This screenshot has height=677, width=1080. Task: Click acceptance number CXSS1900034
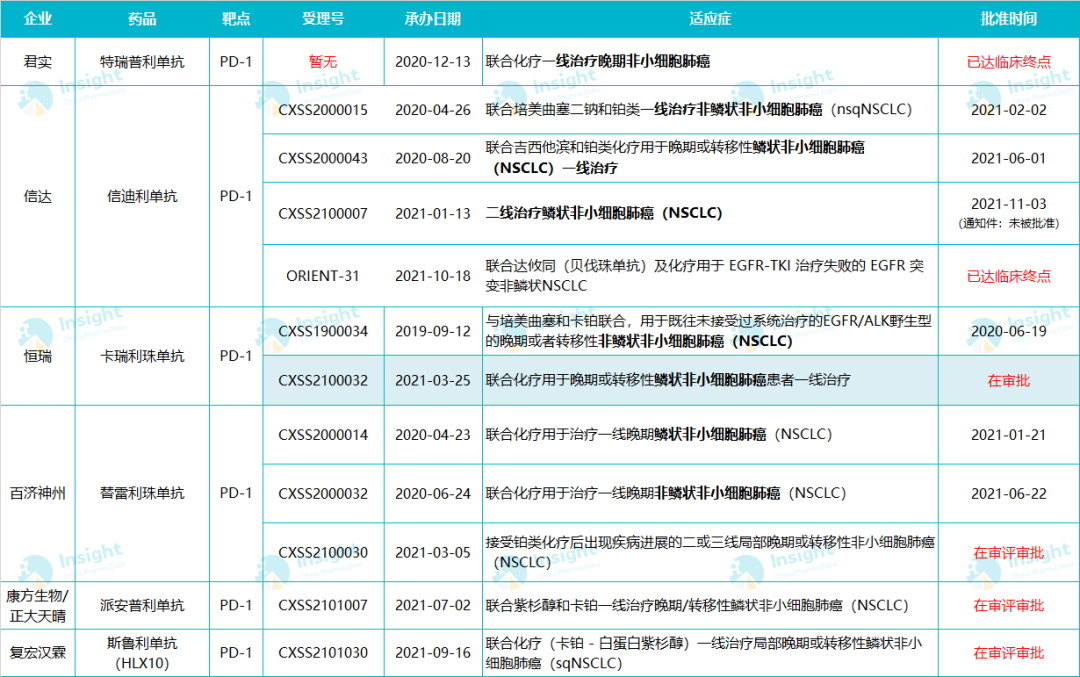[x=323, y=331]
